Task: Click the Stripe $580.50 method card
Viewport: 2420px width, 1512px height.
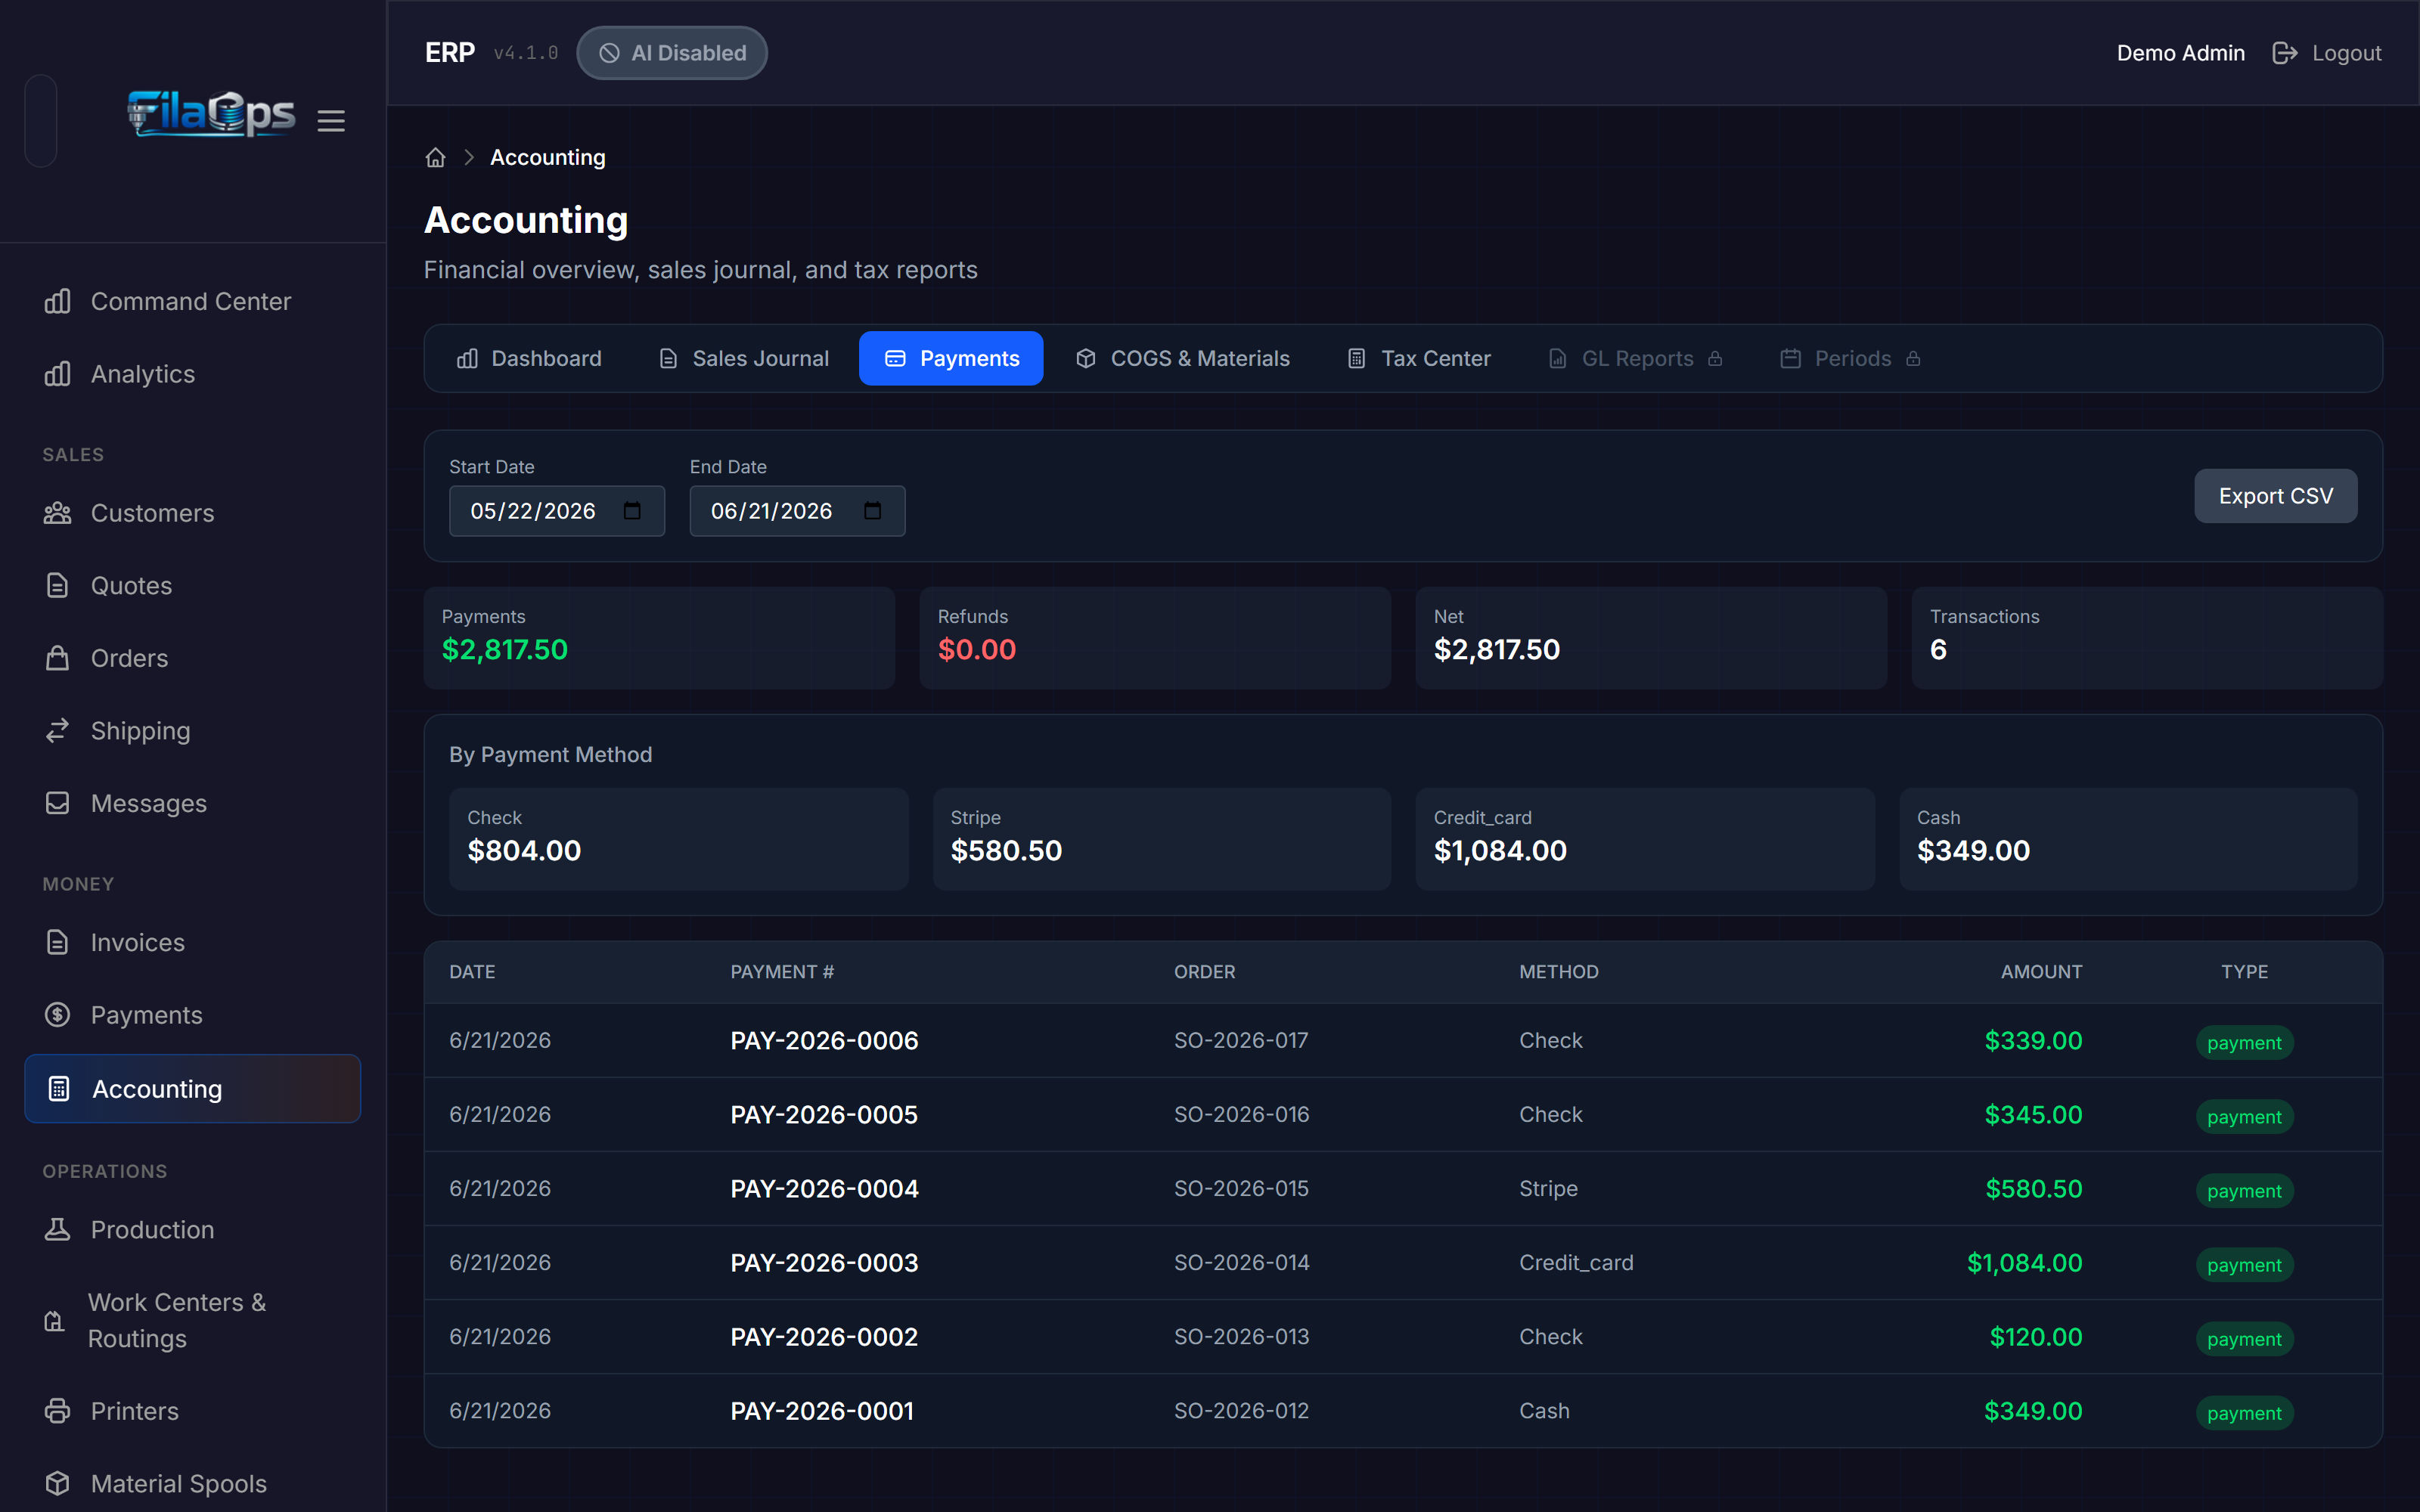Action: 1161,838
